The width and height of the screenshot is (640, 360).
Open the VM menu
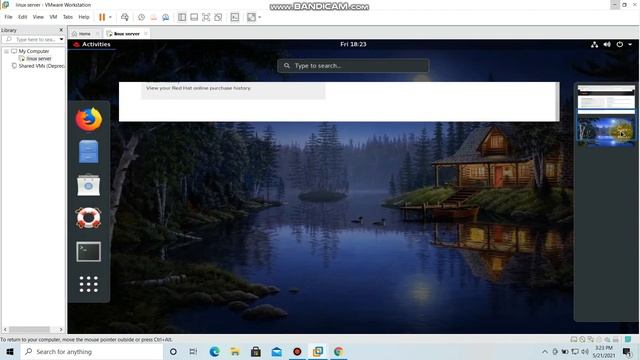(x=53, y=17)
